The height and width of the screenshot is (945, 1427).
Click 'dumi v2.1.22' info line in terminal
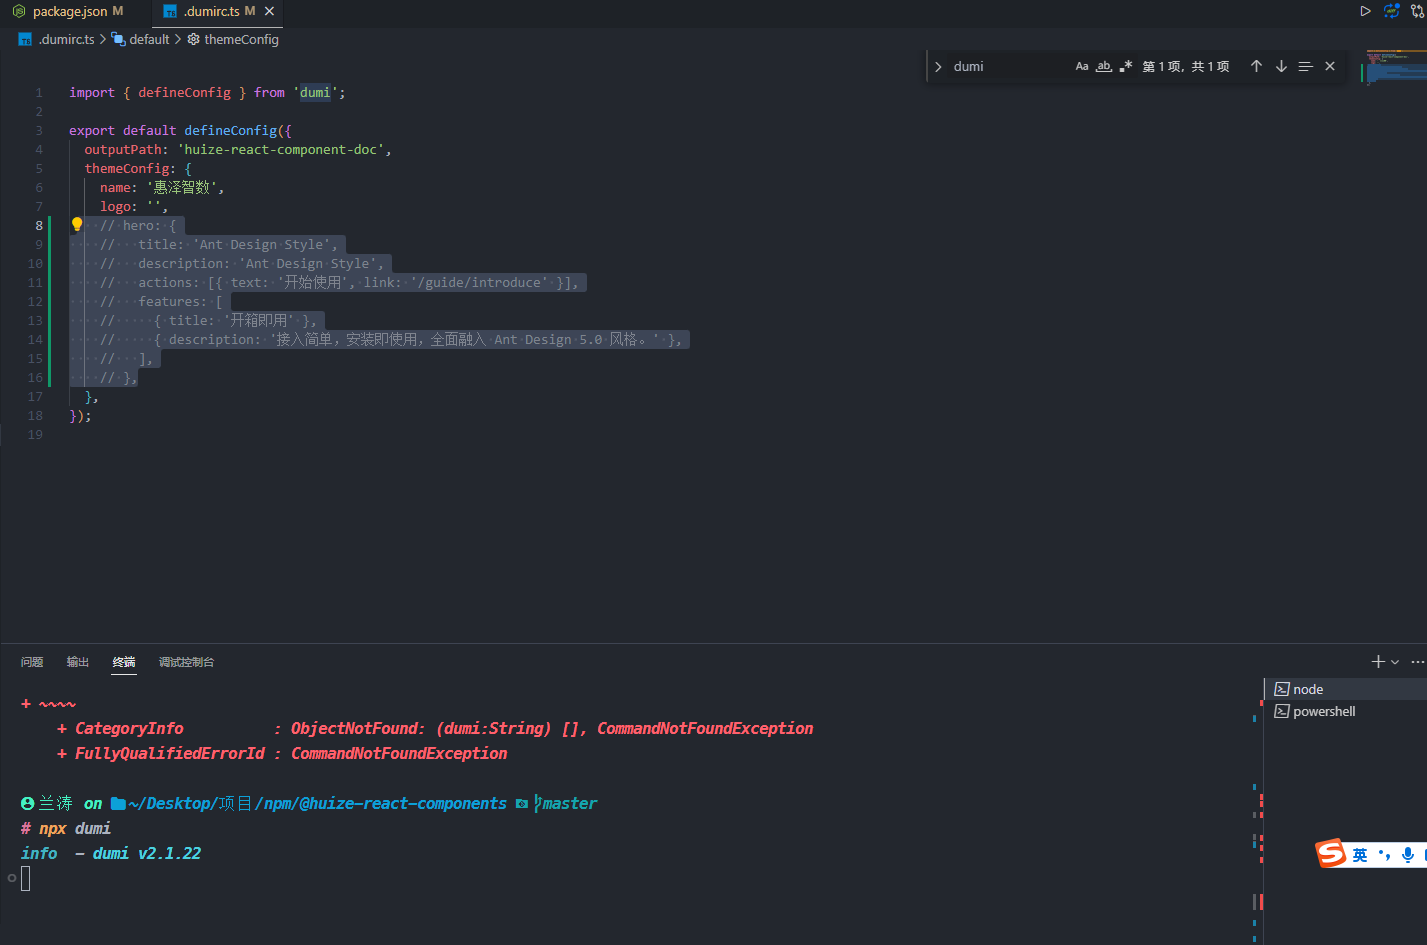pyautogui.click(x=147, y=853)
